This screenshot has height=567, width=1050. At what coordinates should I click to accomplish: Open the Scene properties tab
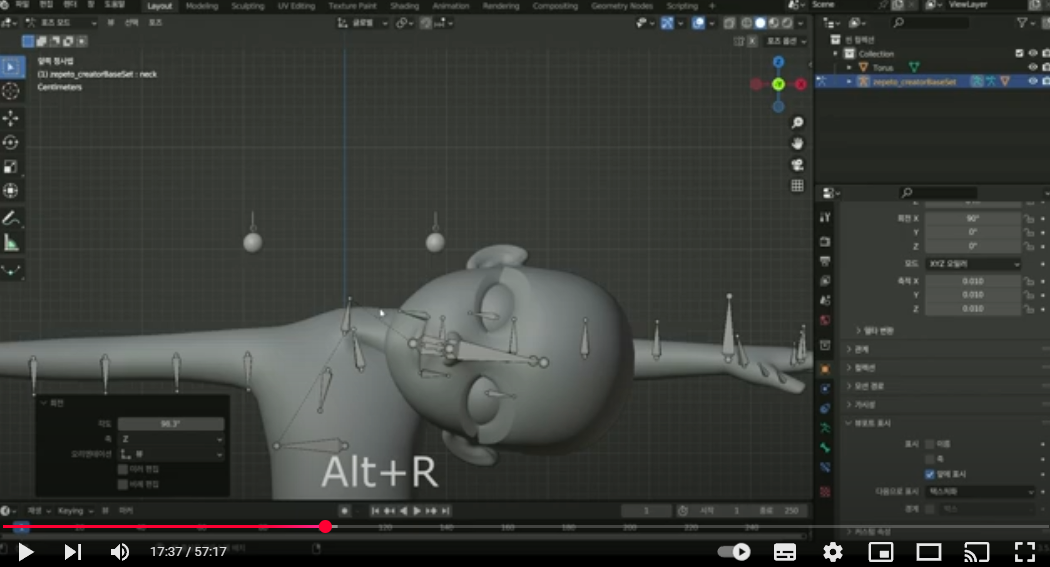[x=825, y=300]
